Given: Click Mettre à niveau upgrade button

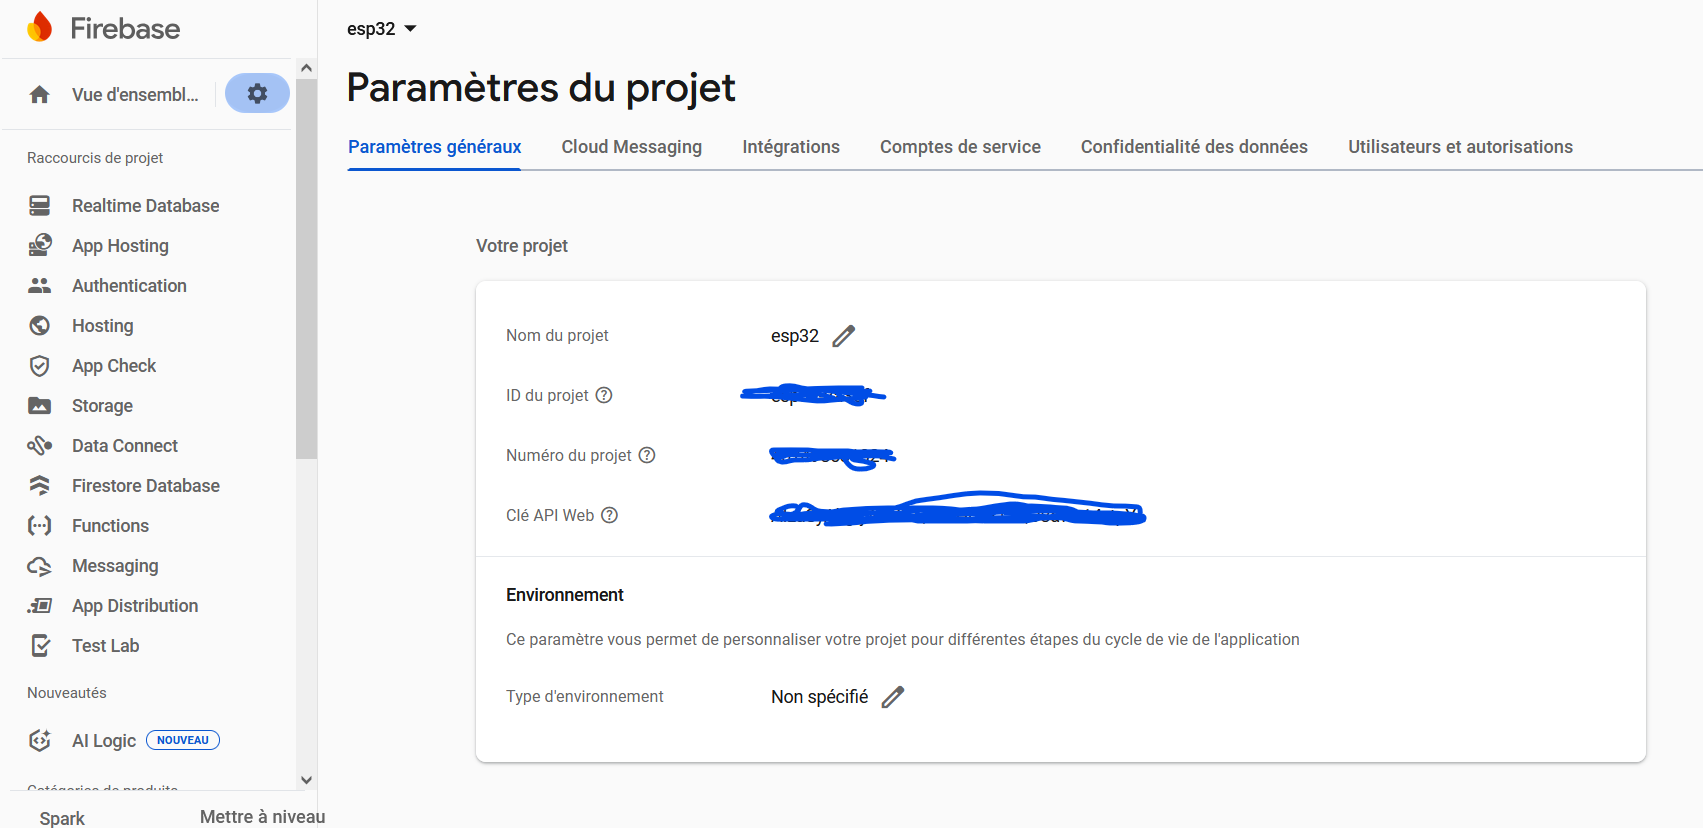Looking at the screenshot, I should (x=262, y=817).
